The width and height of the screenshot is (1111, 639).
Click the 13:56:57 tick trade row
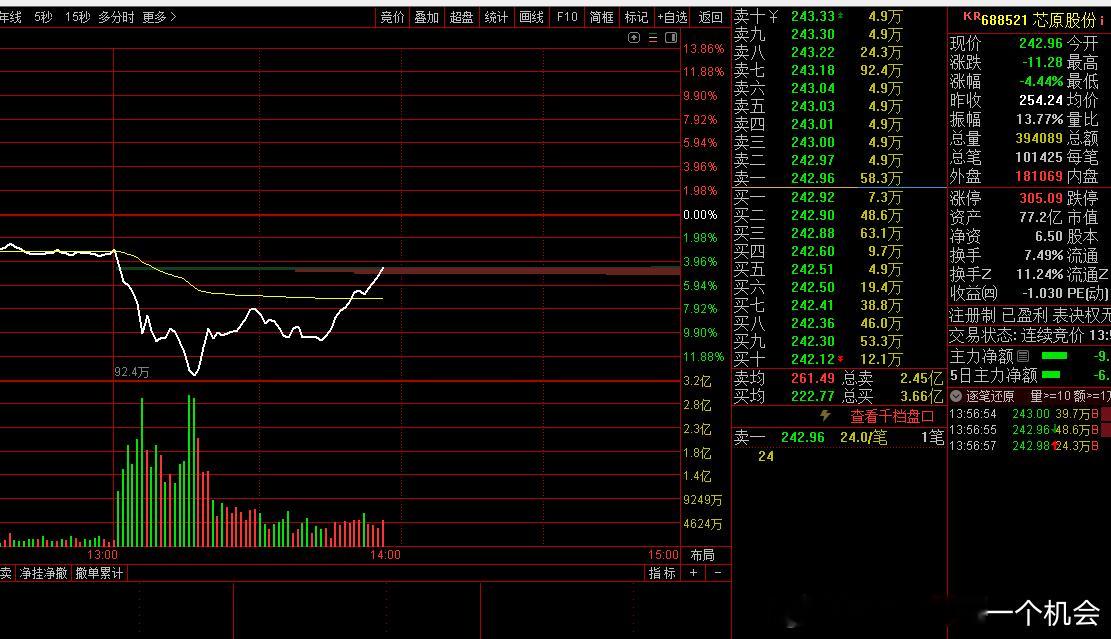(x=1030, y=446)
